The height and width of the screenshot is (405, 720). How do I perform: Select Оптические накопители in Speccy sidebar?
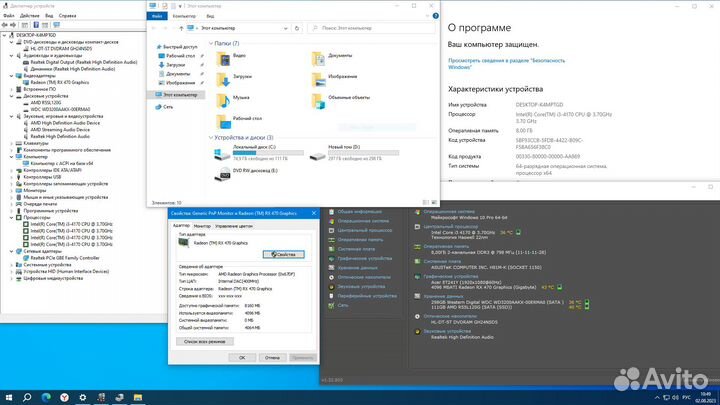click(x=364, y=277)
